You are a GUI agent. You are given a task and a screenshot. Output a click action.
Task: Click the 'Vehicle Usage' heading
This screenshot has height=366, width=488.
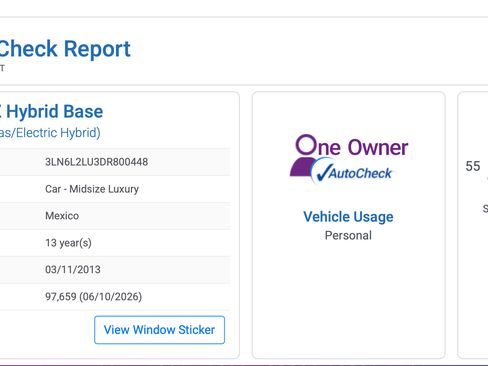(x=348, y=217)
